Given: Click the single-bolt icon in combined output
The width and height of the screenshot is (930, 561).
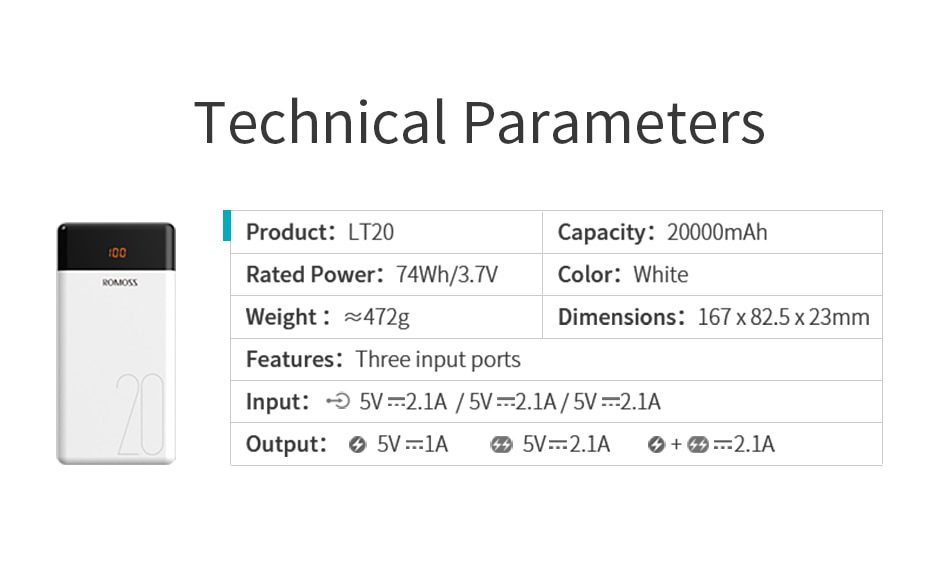Looking at the screenshot, I should 656,444.
